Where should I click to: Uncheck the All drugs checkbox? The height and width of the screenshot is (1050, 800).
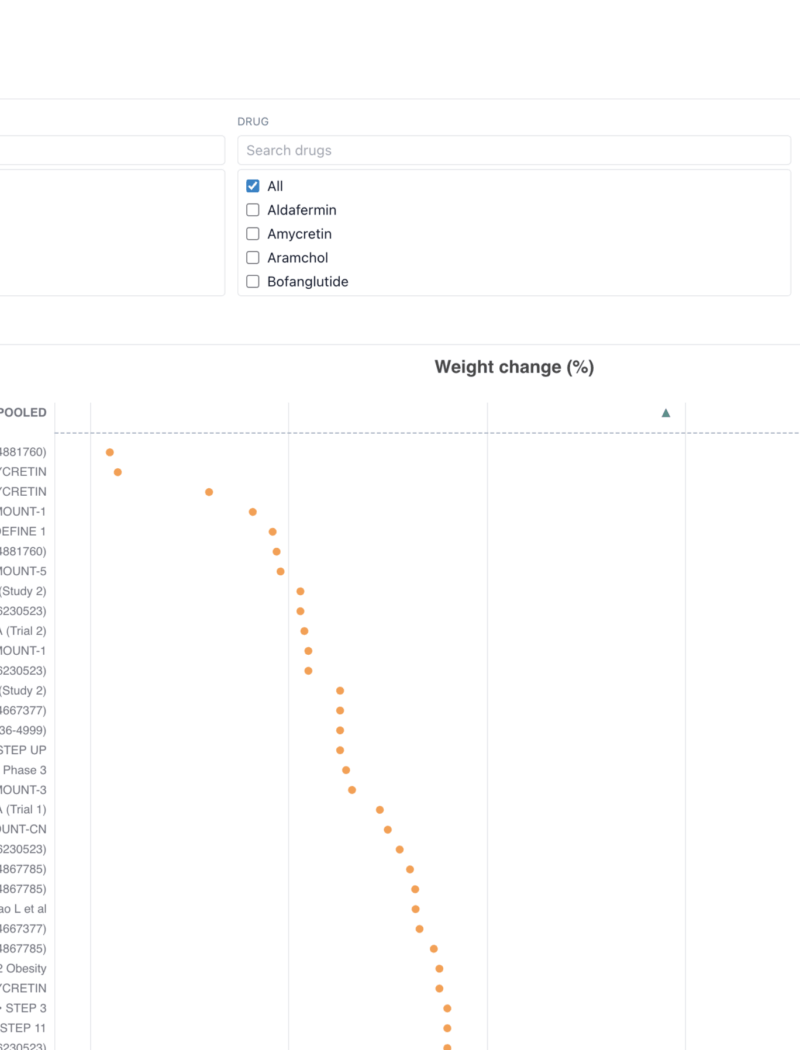click(253, 186)
